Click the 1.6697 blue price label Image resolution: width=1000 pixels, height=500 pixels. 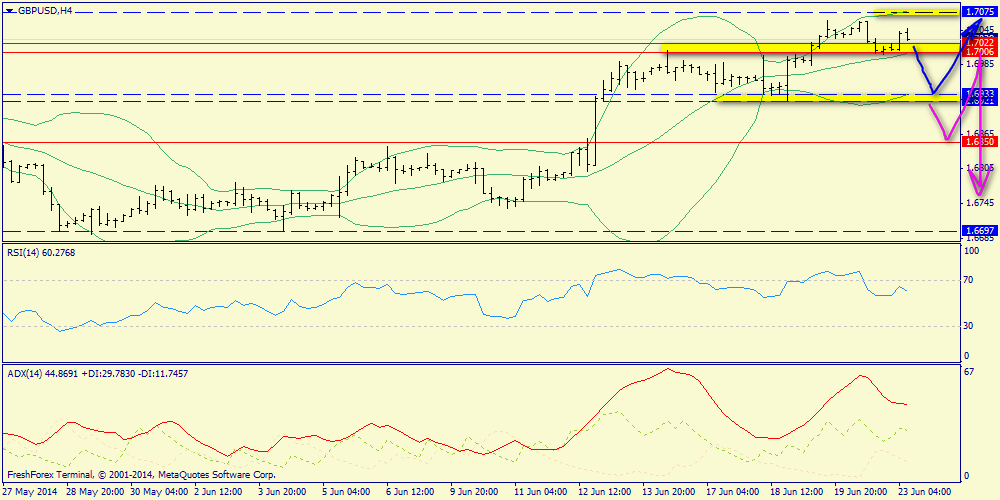[979, 230]
